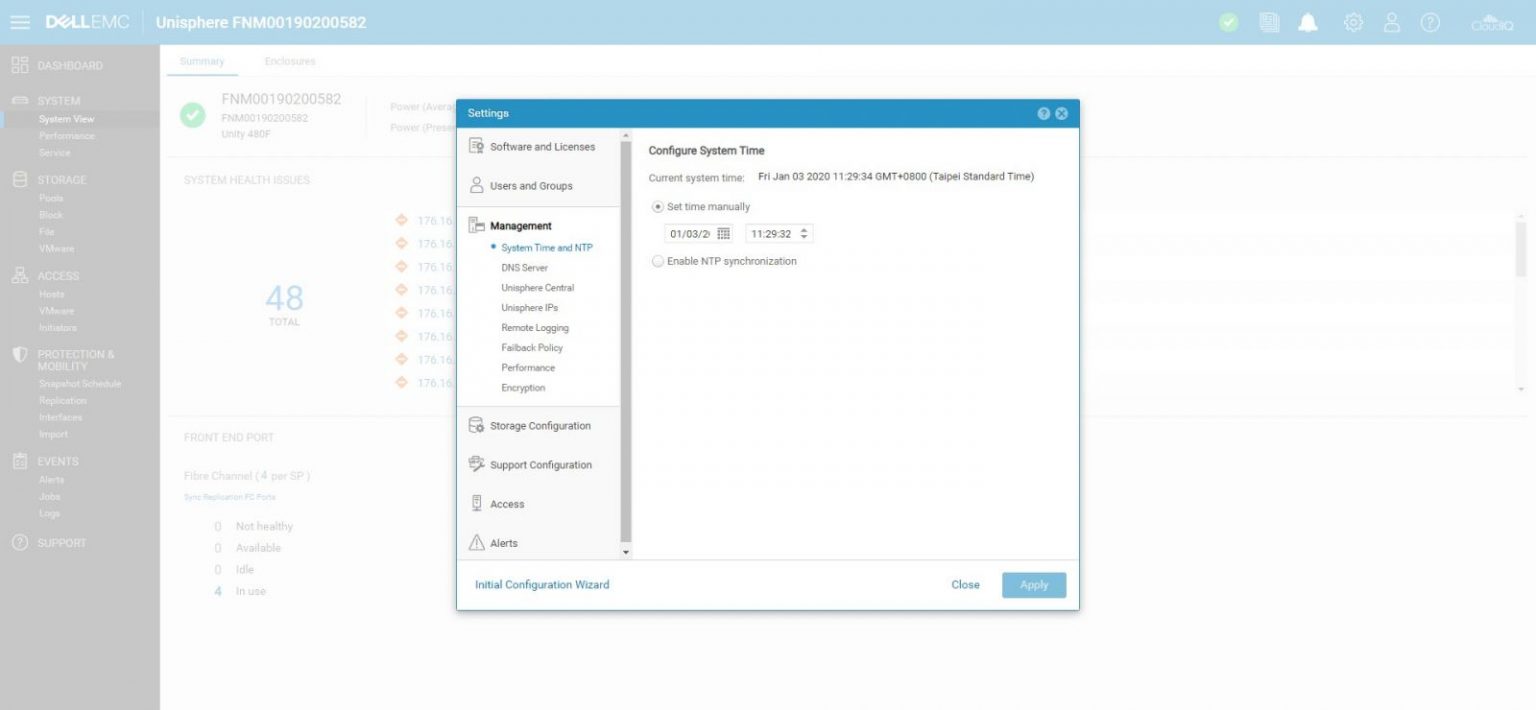Open the Failback Policy settings page
The width and height of the screenshot is (1536, 710).
pyautogui.click(x=532, y=348)
